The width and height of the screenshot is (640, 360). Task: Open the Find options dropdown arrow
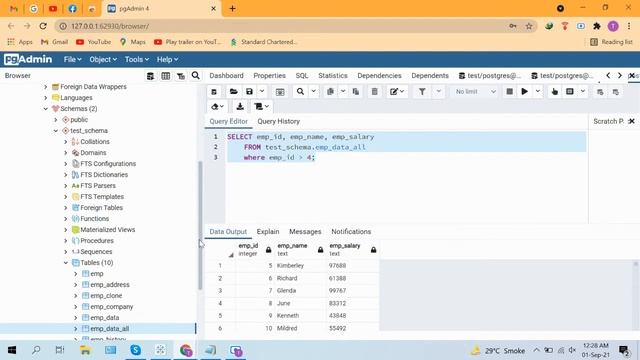tap(313, 92)
